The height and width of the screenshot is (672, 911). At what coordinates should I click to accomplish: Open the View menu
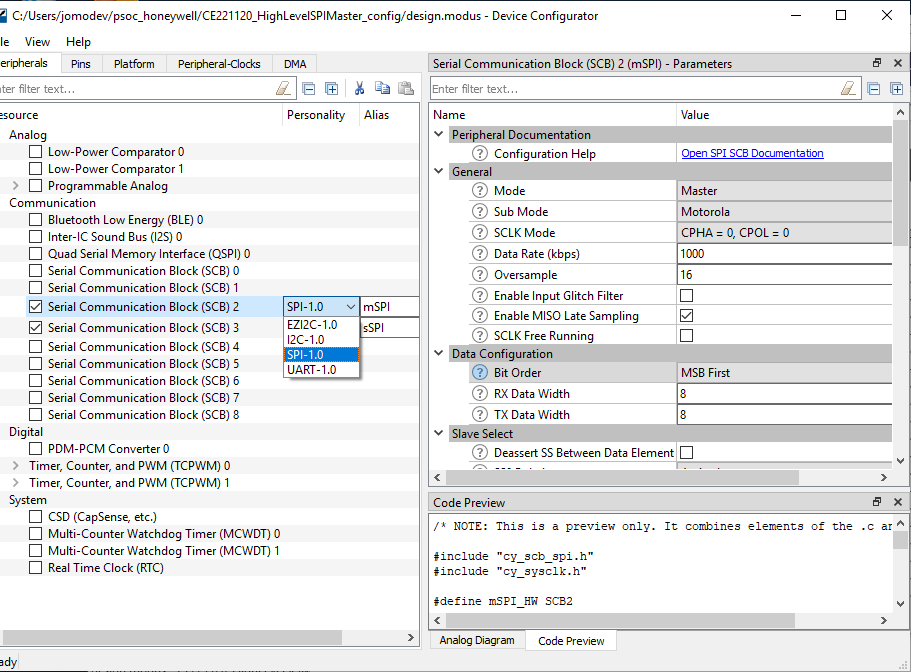tap(37, 42)
